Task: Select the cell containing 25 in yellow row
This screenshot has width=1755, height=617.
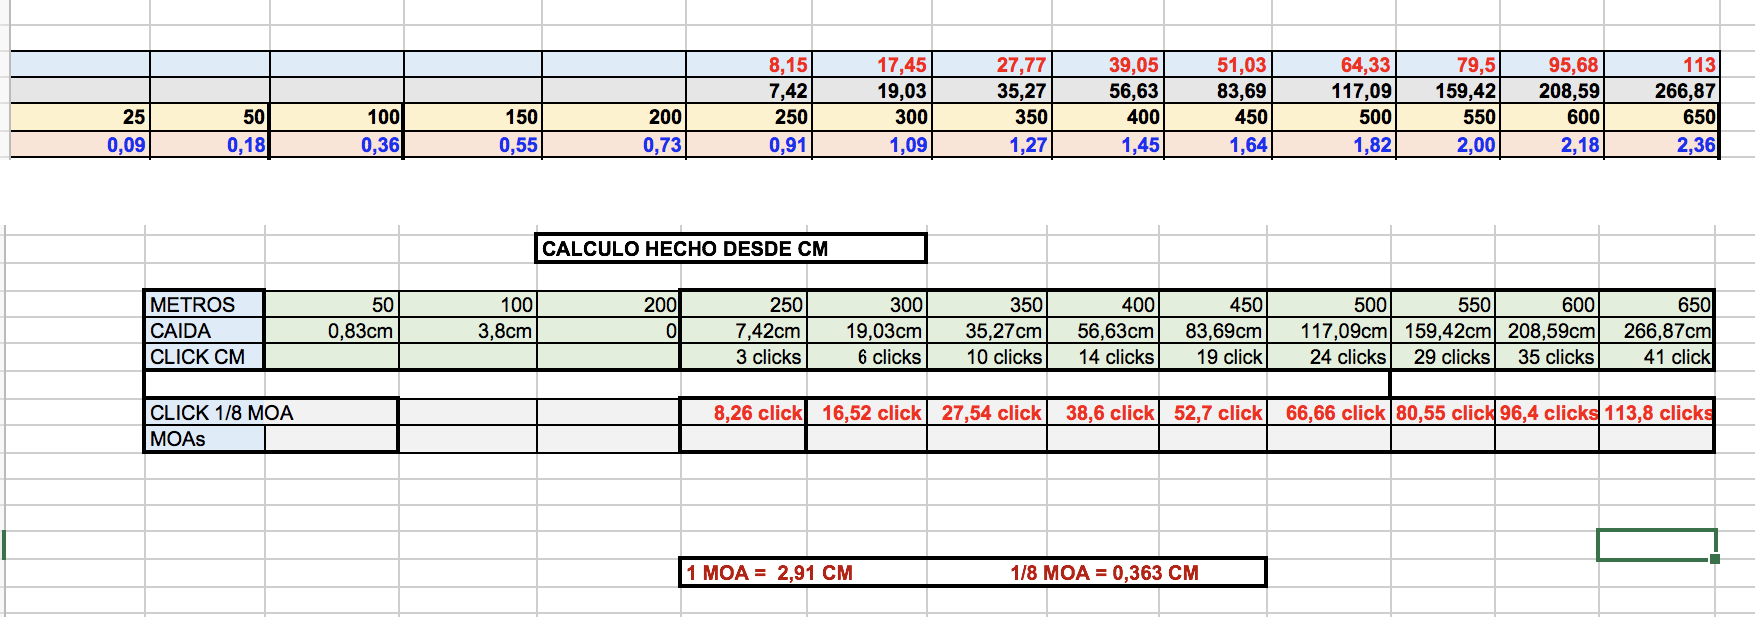Action: (x=80, y=117)
